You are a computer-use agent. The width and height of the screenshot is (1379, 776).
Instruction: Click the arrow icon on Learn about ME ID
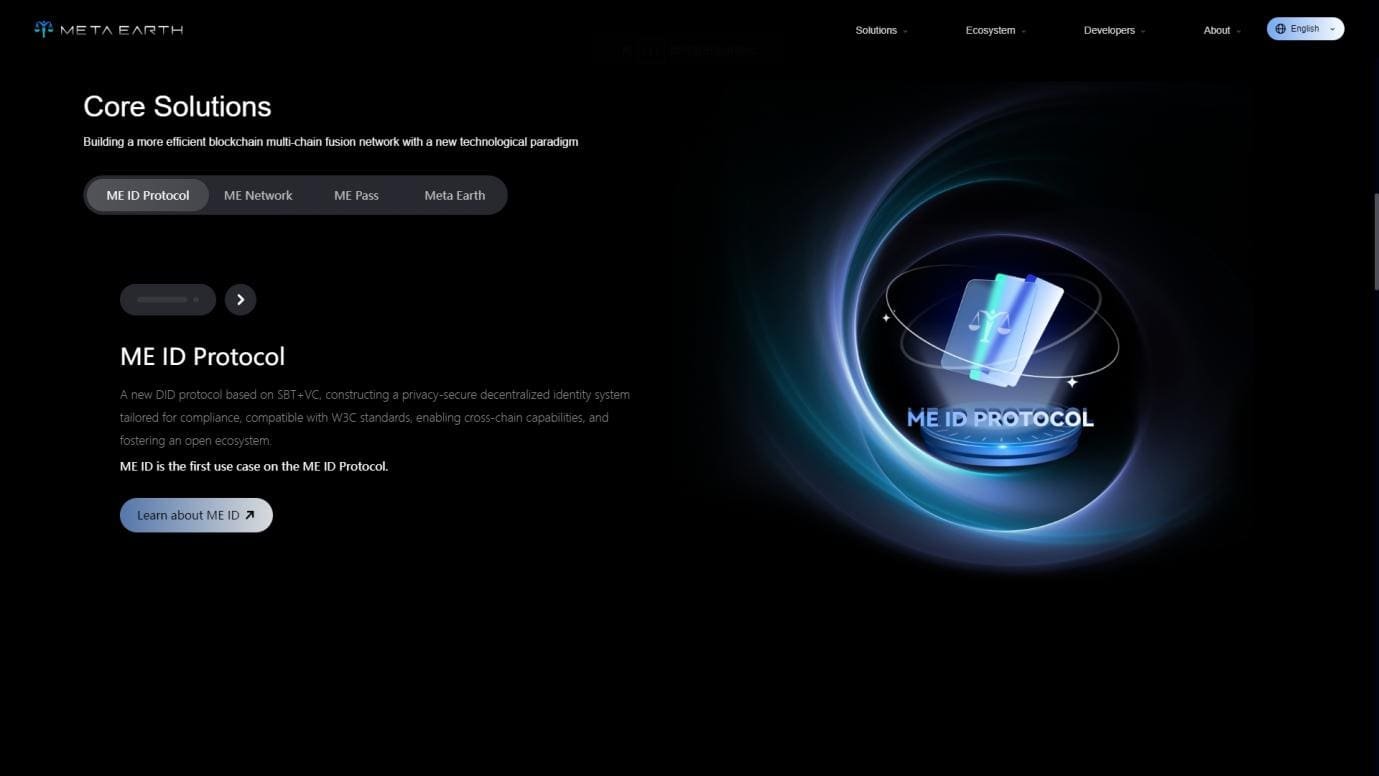(250, 515)
